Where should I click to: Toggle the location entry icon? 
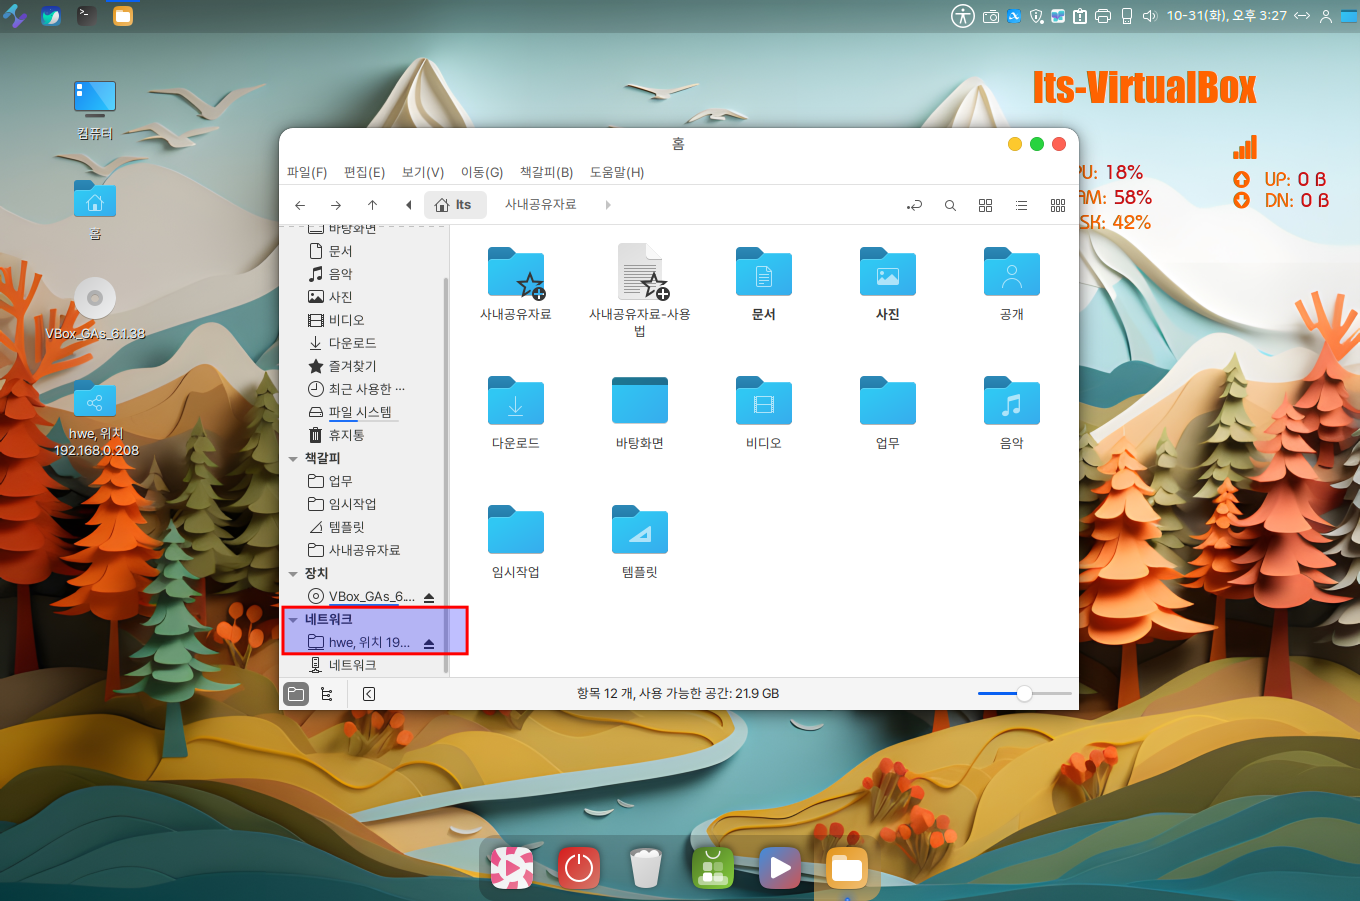point(914,205)
